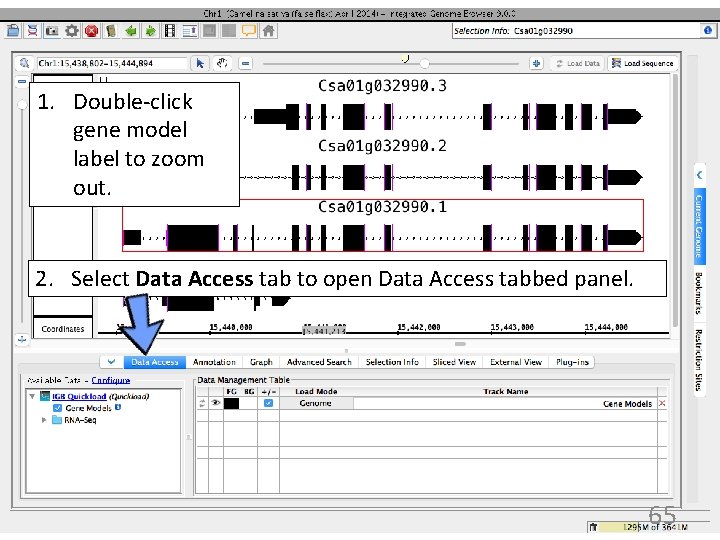The width and height of the screenshot is (720, 540).
Task: Click the horizontal zoom slider thumb
Action: point(425,63)
